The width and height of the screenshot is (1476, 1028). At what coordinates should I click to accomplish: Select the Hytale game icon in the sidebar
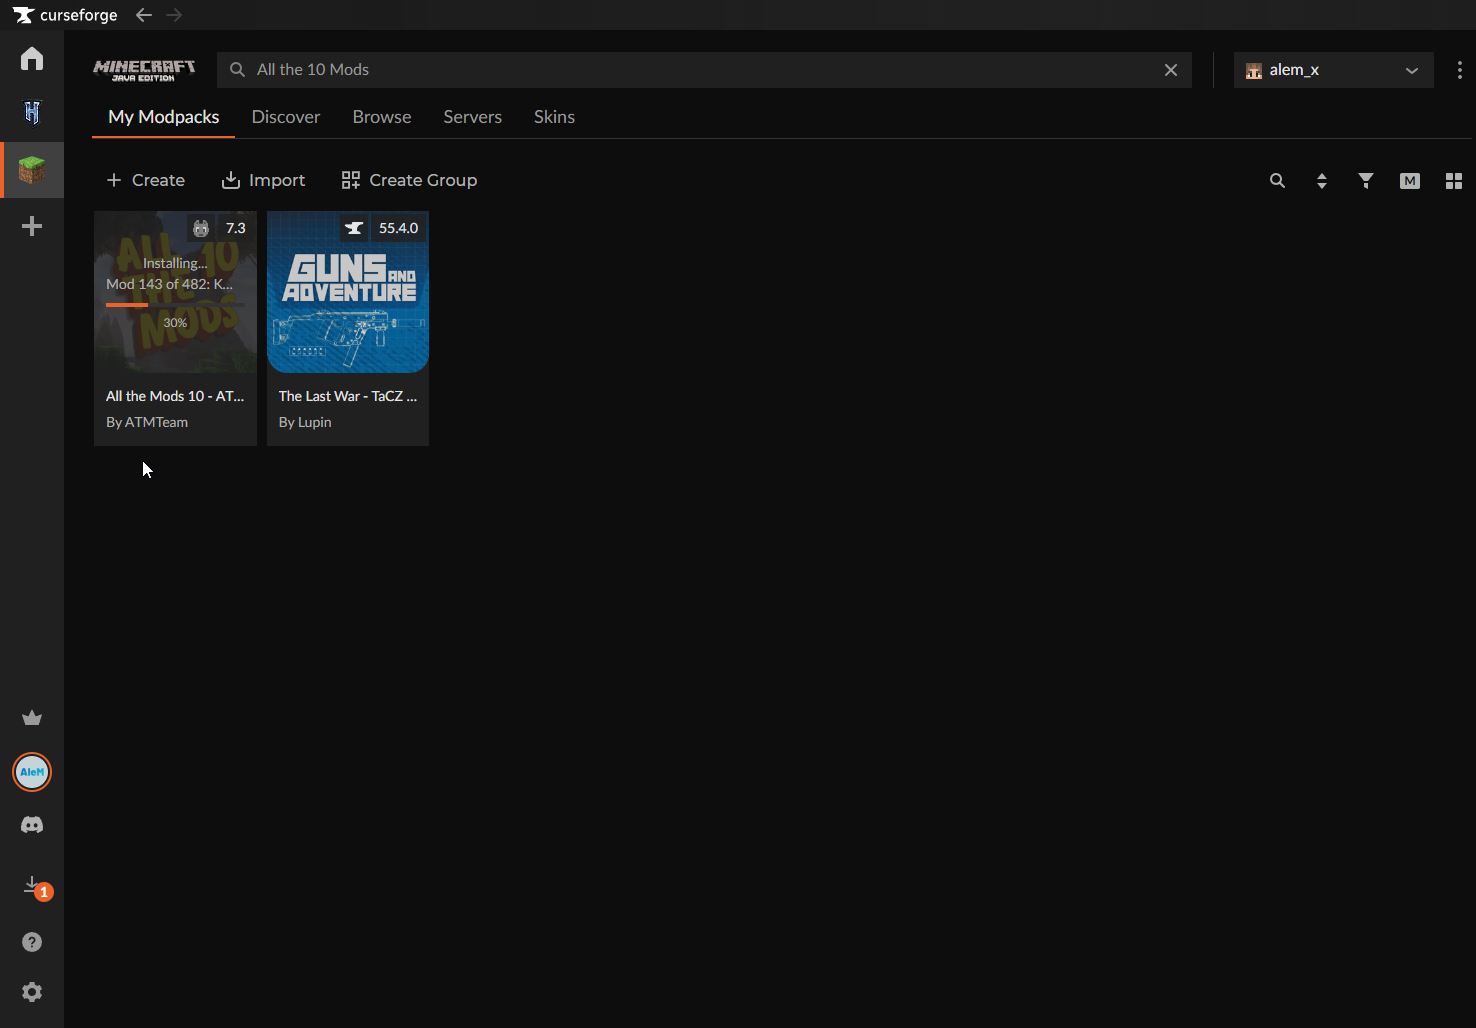click(32, 113)
